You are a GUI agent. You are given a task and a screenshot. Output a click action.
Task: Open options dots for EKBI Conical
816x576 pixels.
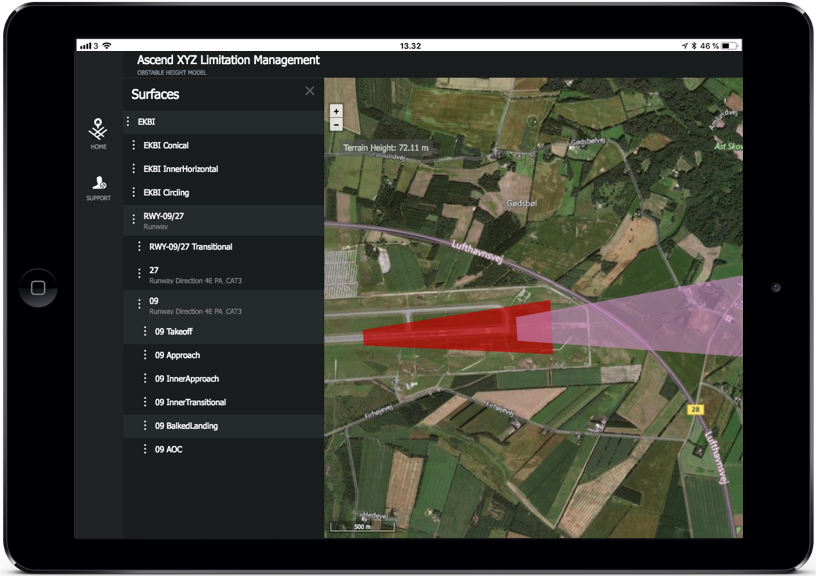pos(133,145)
